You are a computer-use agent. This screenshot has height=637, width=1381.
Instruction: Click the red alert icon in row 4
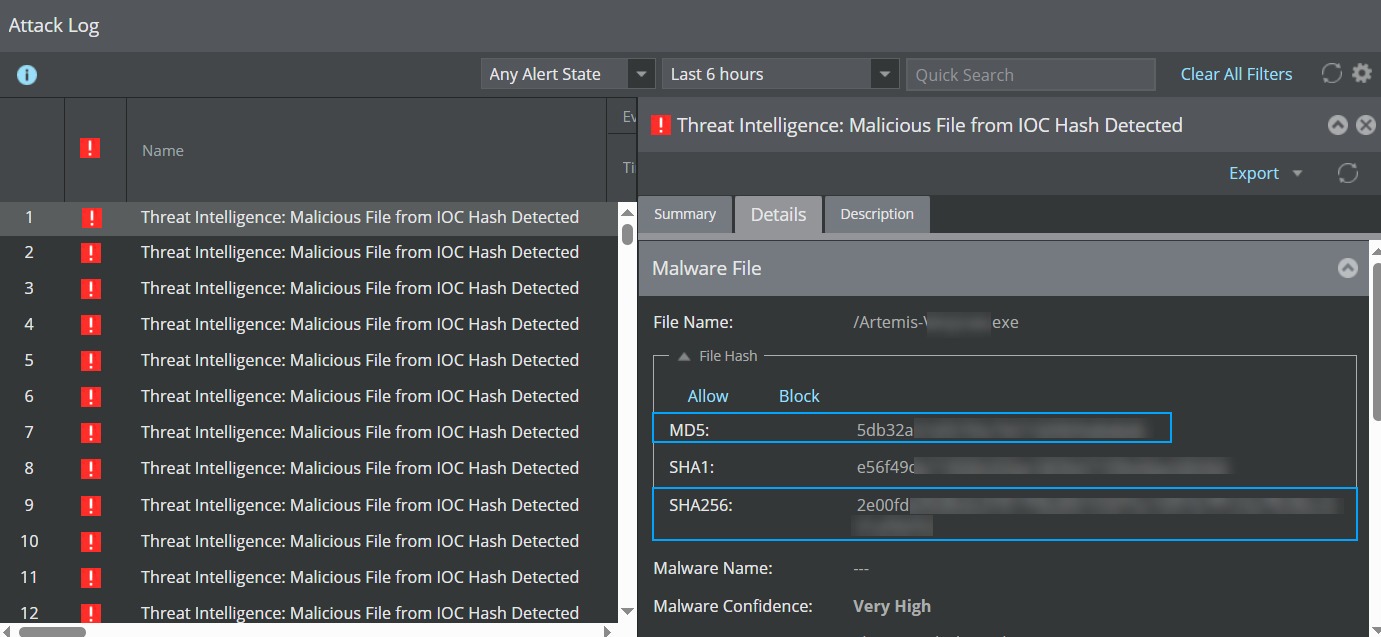[x=90, y=324]
